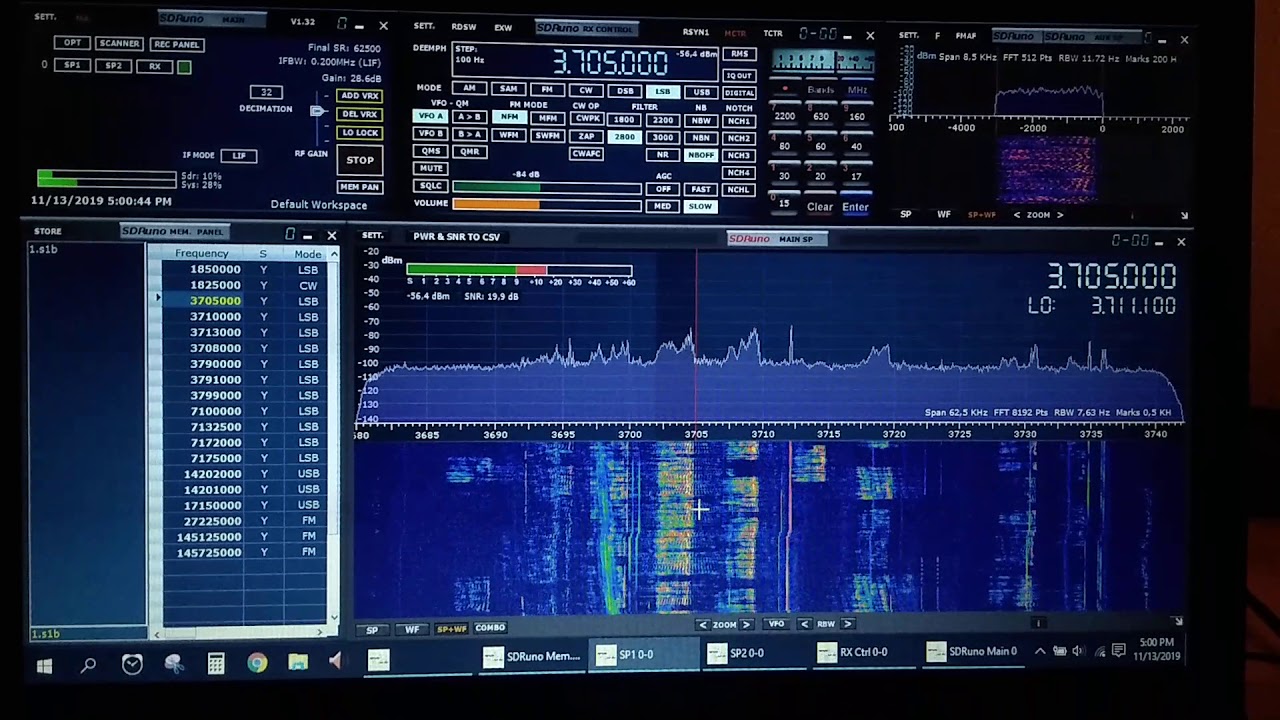Image resolution: width=1280 pixels, height=720 pixels.
Task: Open the Bands selector on the keypad
Action: (x=821, y=90)
